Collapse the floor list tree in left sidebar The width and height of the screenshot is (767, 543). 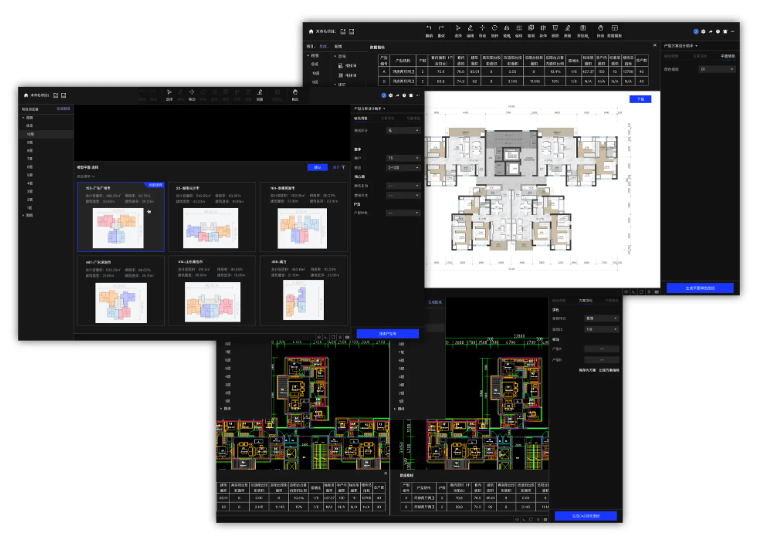coord(24,117)
